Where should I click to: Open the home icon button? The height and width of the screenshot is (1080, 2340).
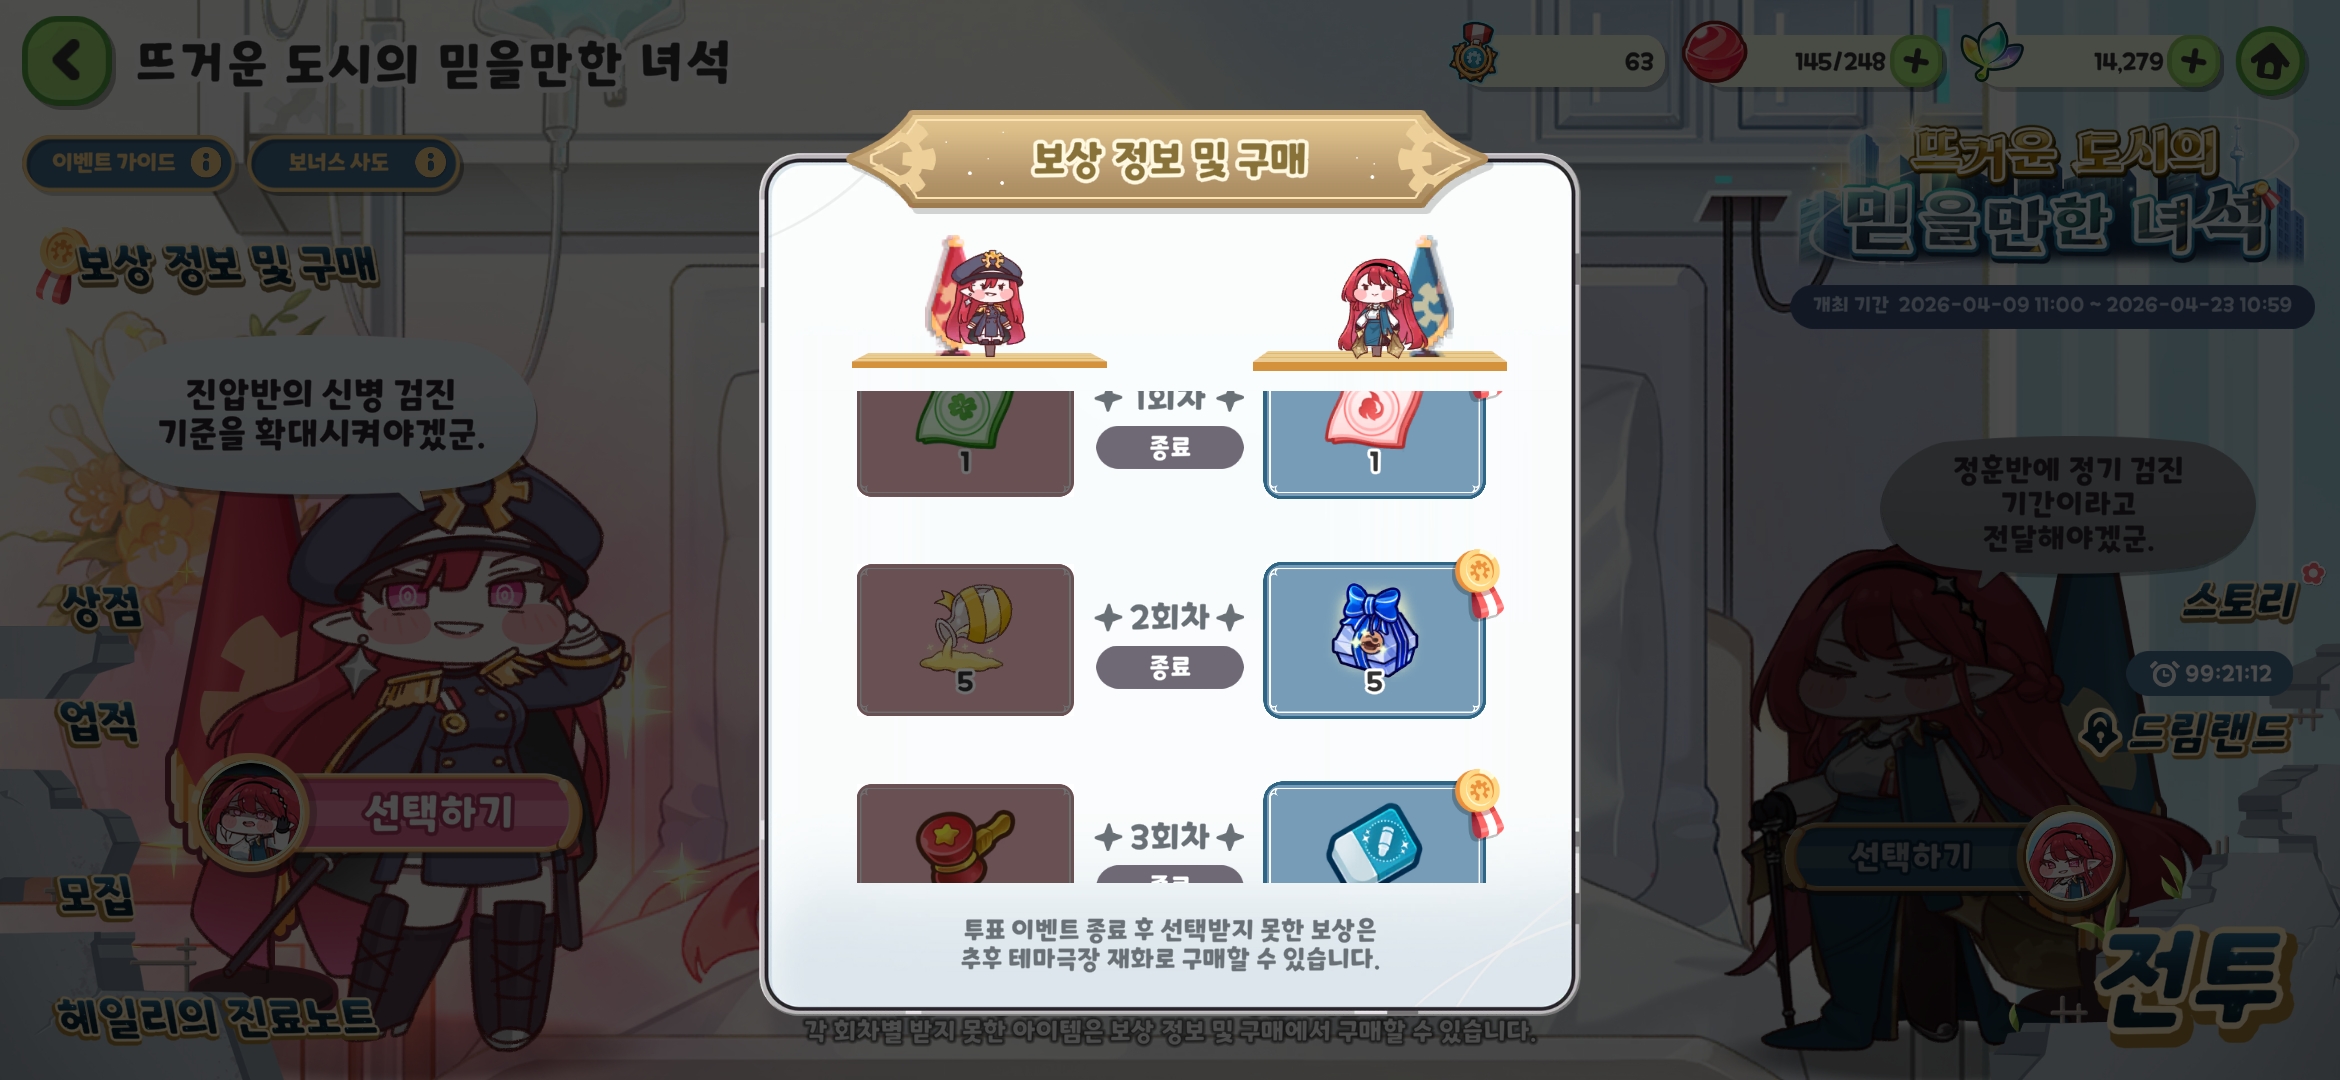coord(2271,62)
